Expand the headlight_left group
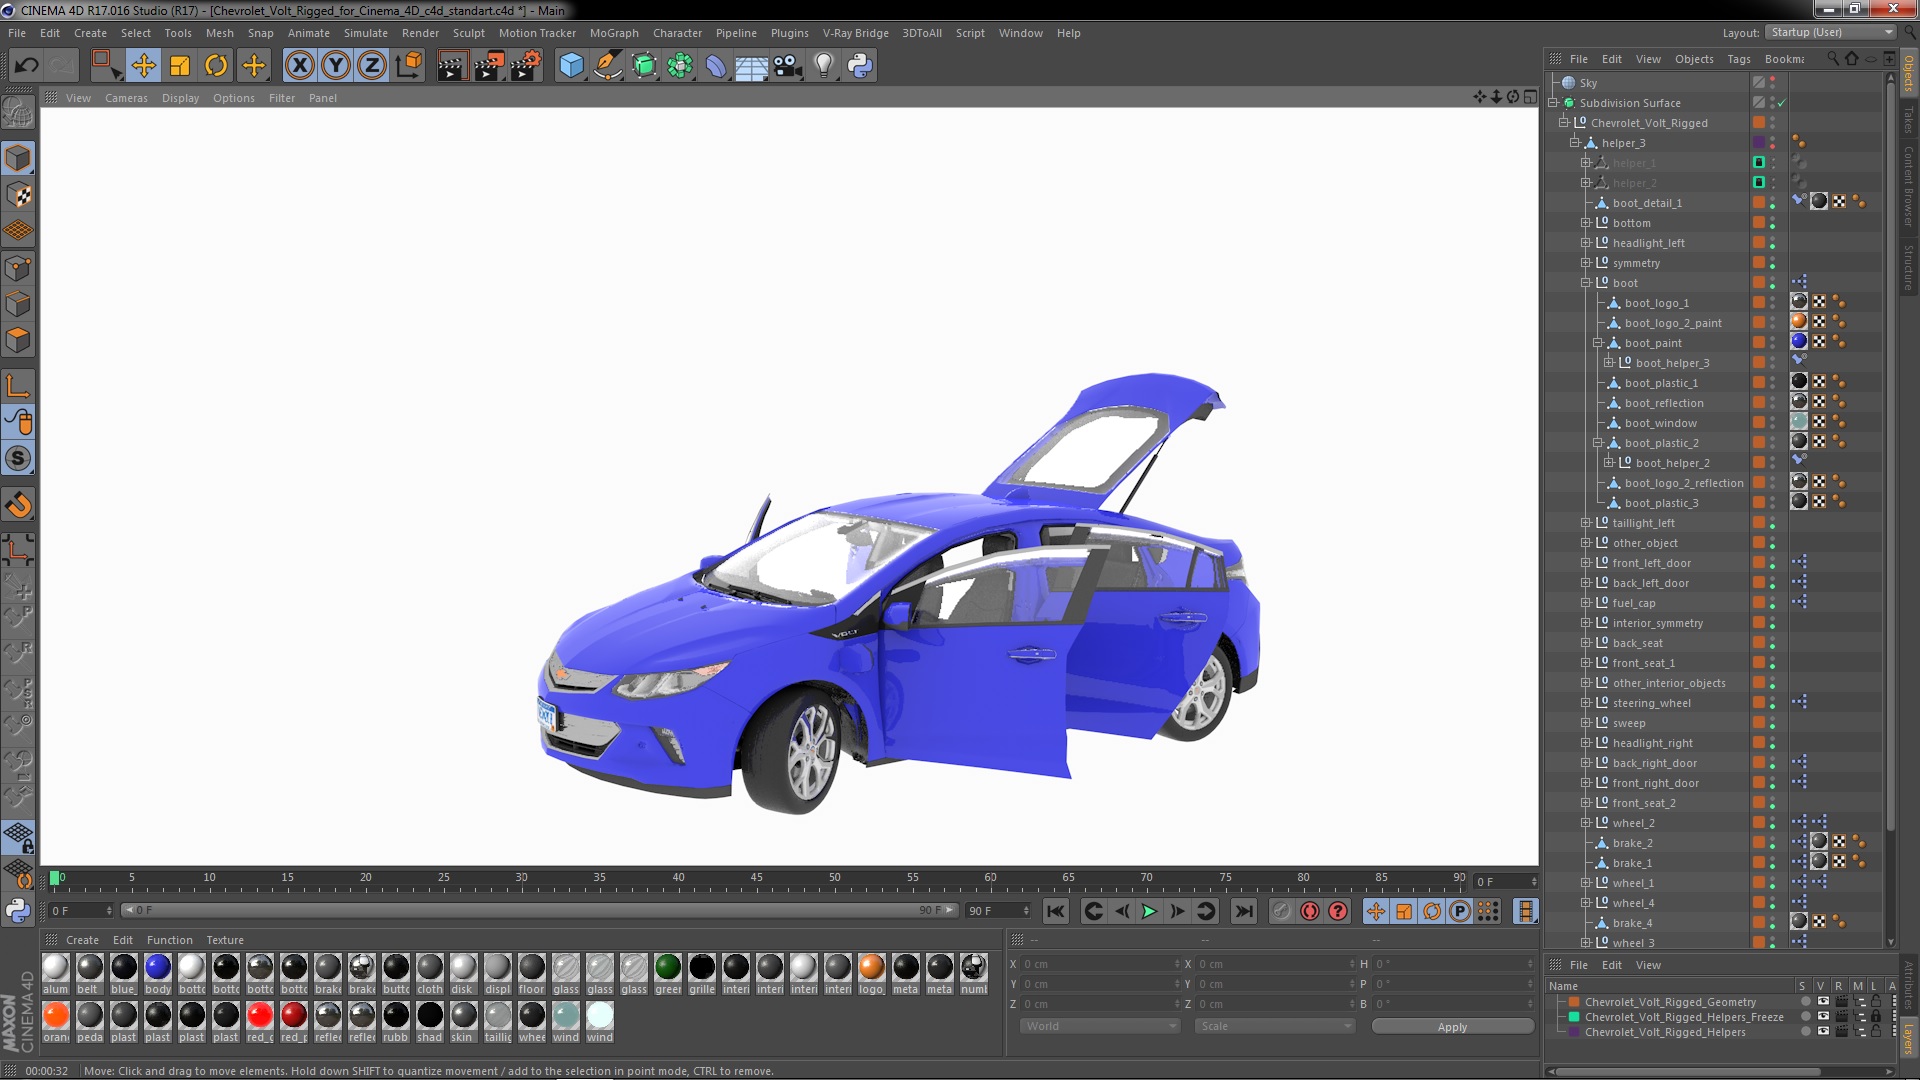The image size is (1920, 1080). tap(1585, 243)
